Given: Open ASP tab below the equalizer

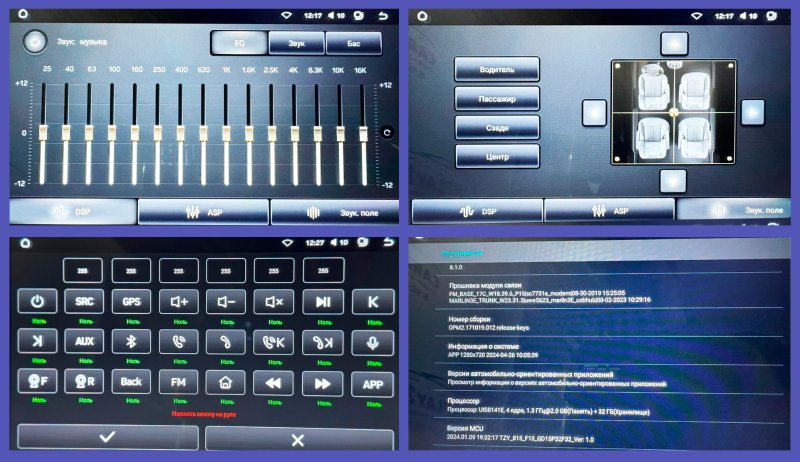Looking at the screenshot, I should [203, 212].
